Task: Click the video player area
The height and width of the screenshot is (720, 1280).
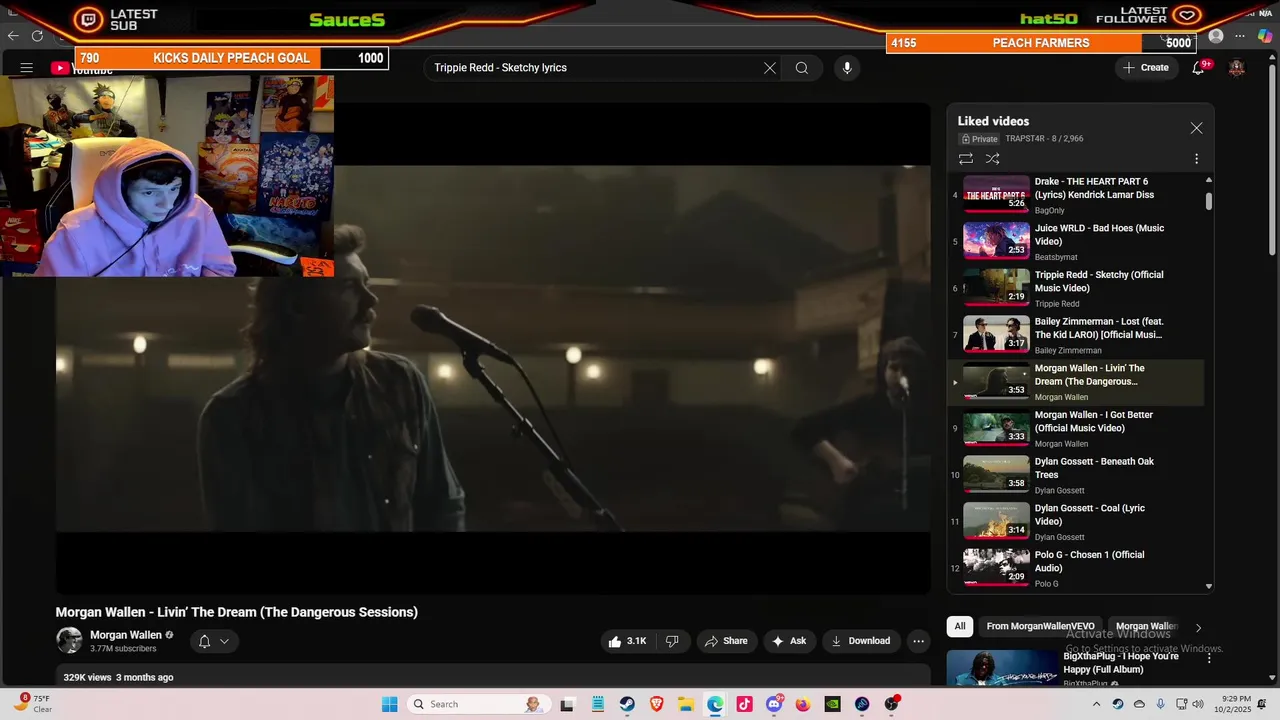Action: 493,348
